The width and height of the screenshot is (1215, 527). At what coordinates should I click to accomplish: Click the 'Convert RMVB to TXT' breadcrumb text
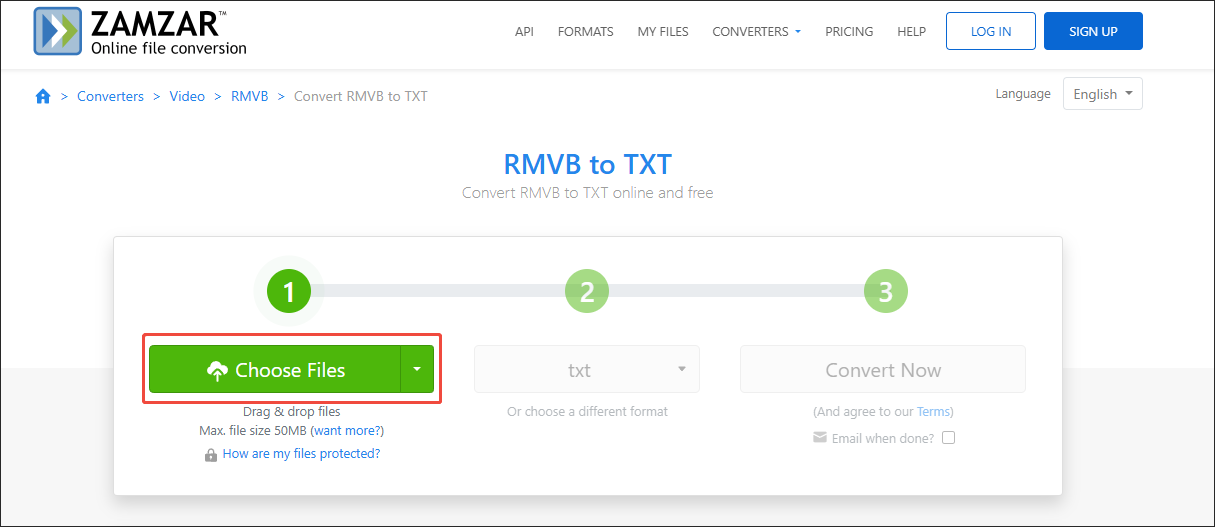click(x=360, y=96)
